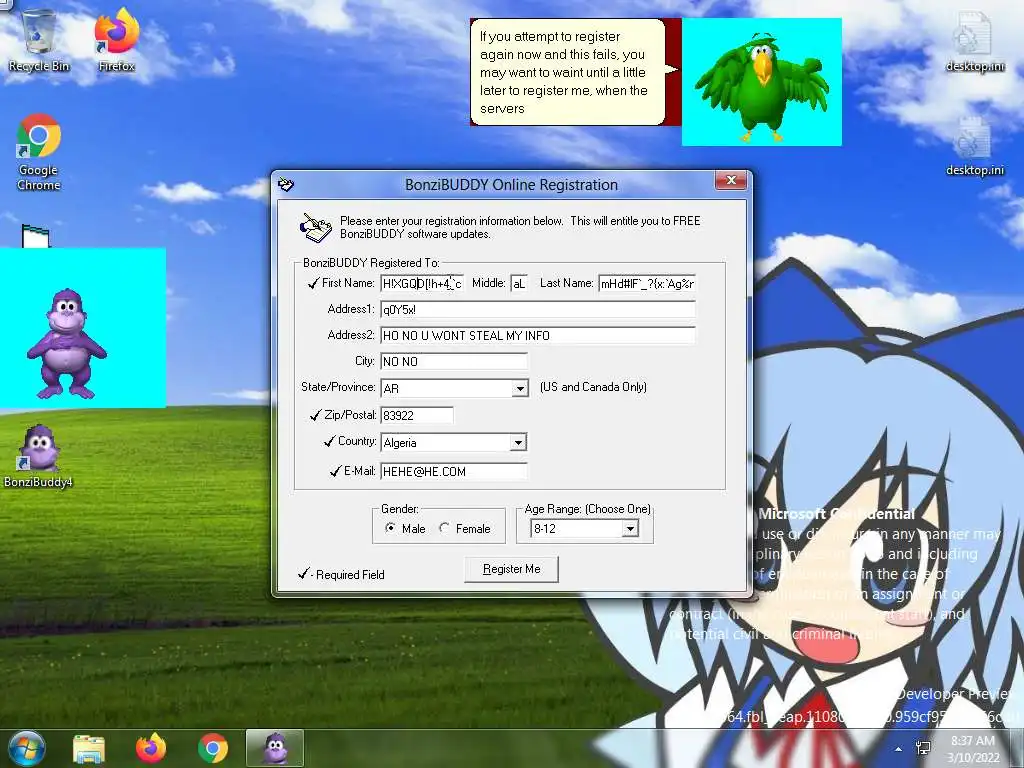
Task: Click the upper desktop.ini file icon
Action: 974,40
